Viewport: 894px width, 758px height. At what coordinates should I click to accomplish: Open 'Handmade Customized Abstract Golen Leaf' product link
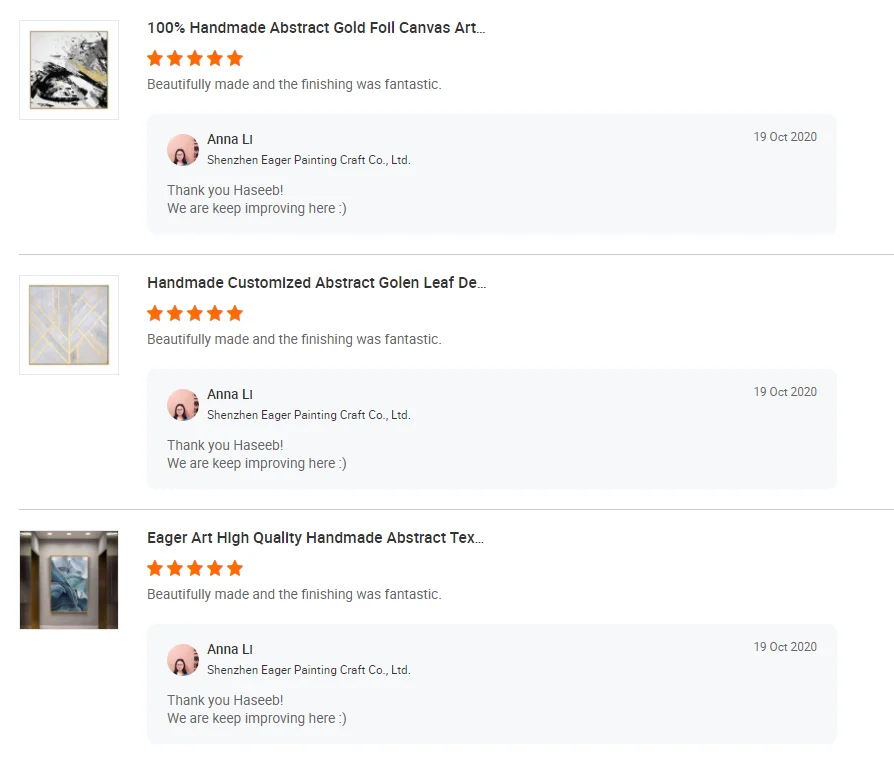pyautogui.click(x=316, y=283)
